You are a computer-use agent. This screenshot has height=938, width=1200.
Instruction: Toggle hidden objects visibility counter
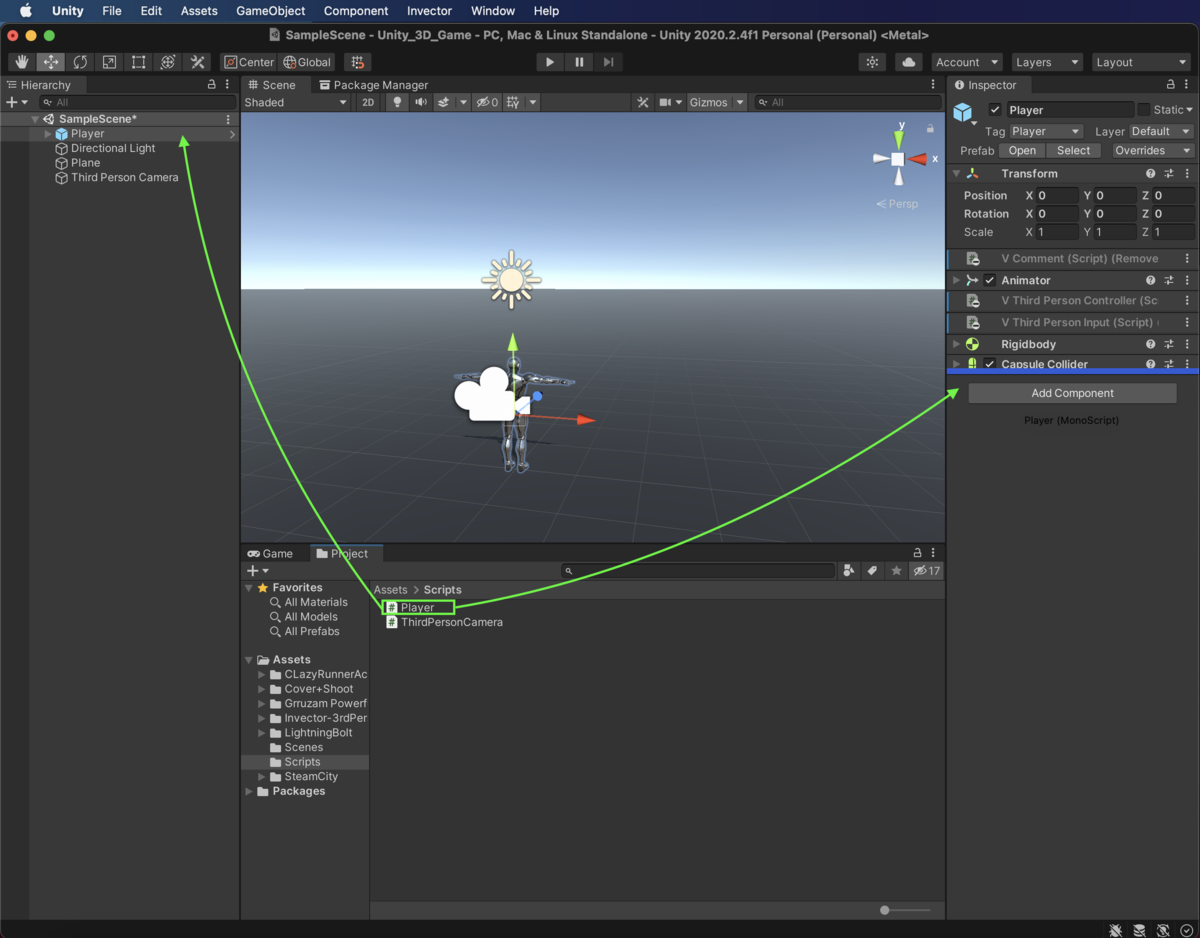487,102
